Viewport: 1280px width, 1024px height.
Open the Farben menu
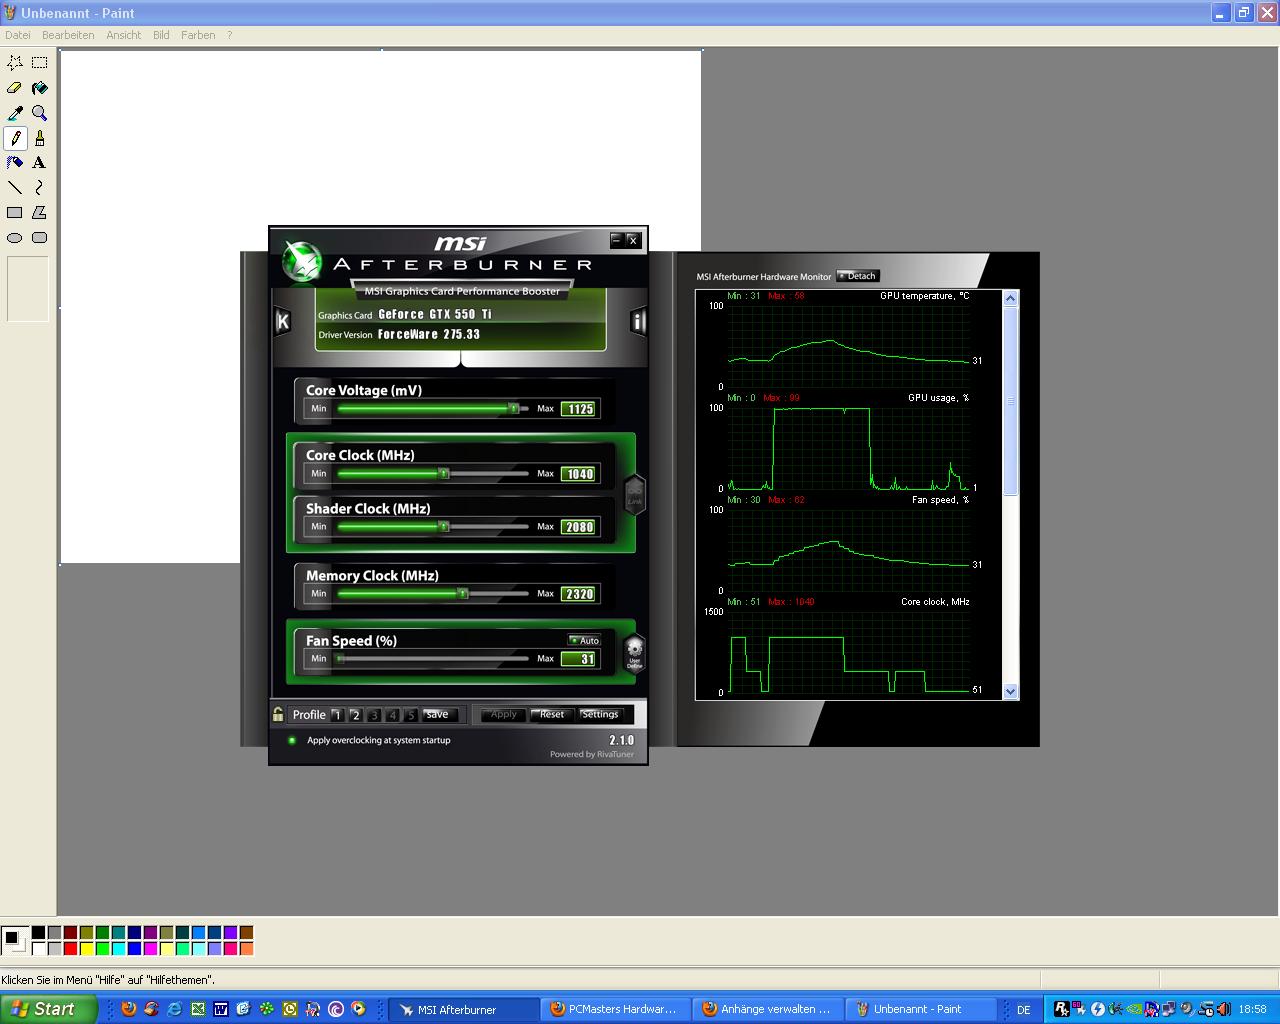click(x=198, y=35)
